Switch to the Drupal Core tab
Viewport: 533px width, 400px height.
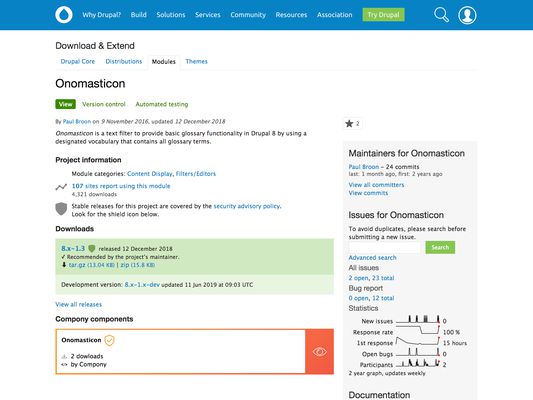click(x=78, y=62)
